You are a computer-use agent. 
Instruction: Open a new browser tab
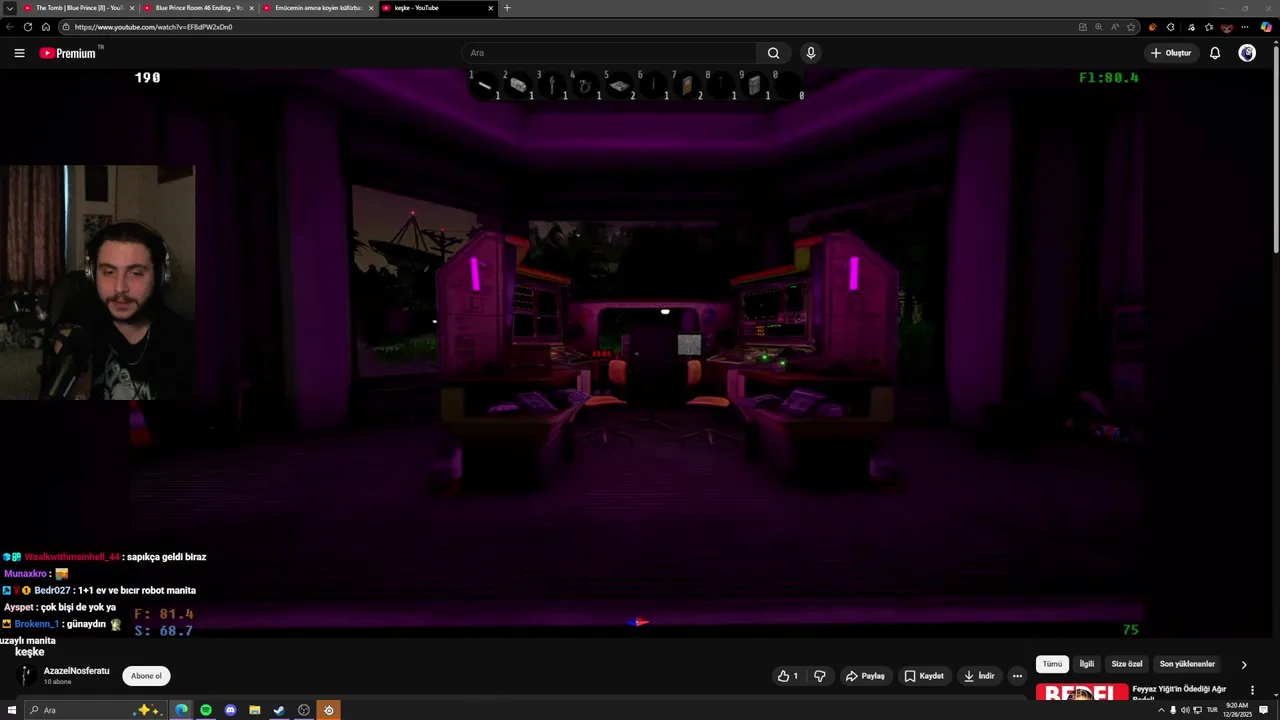pyautogui.click(x=507, y=8)
